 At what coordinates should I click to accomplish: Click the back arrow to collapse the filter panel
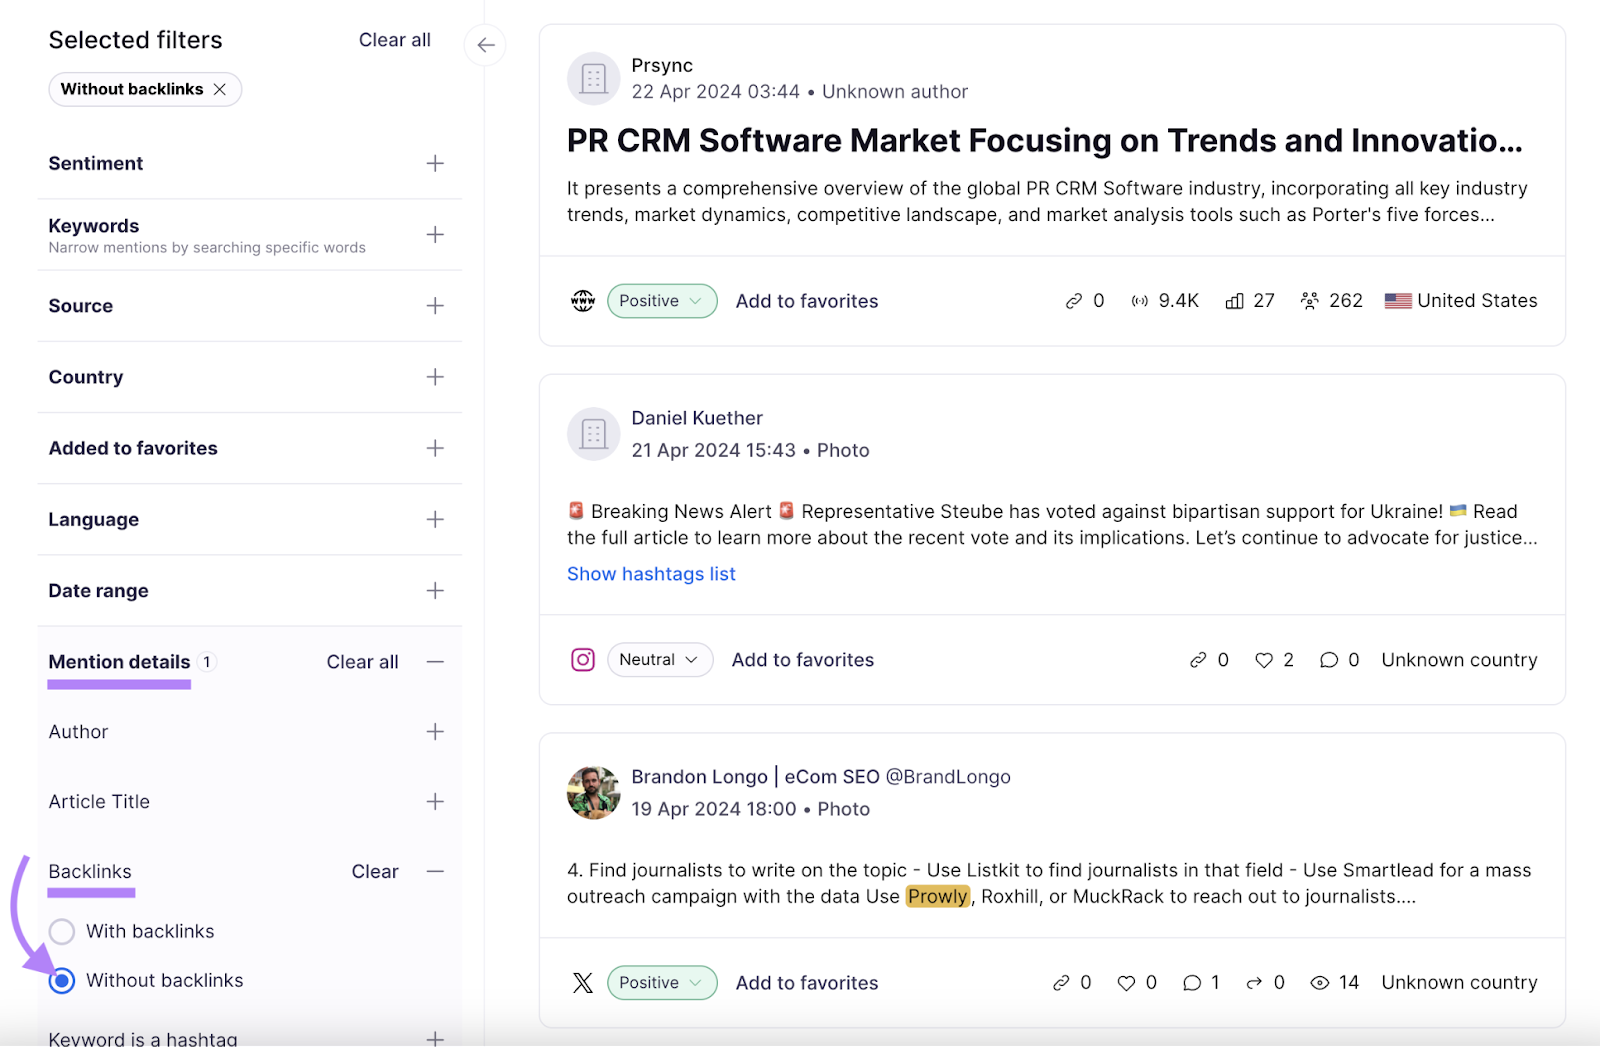pyautogui.click(x=484, y=44)
